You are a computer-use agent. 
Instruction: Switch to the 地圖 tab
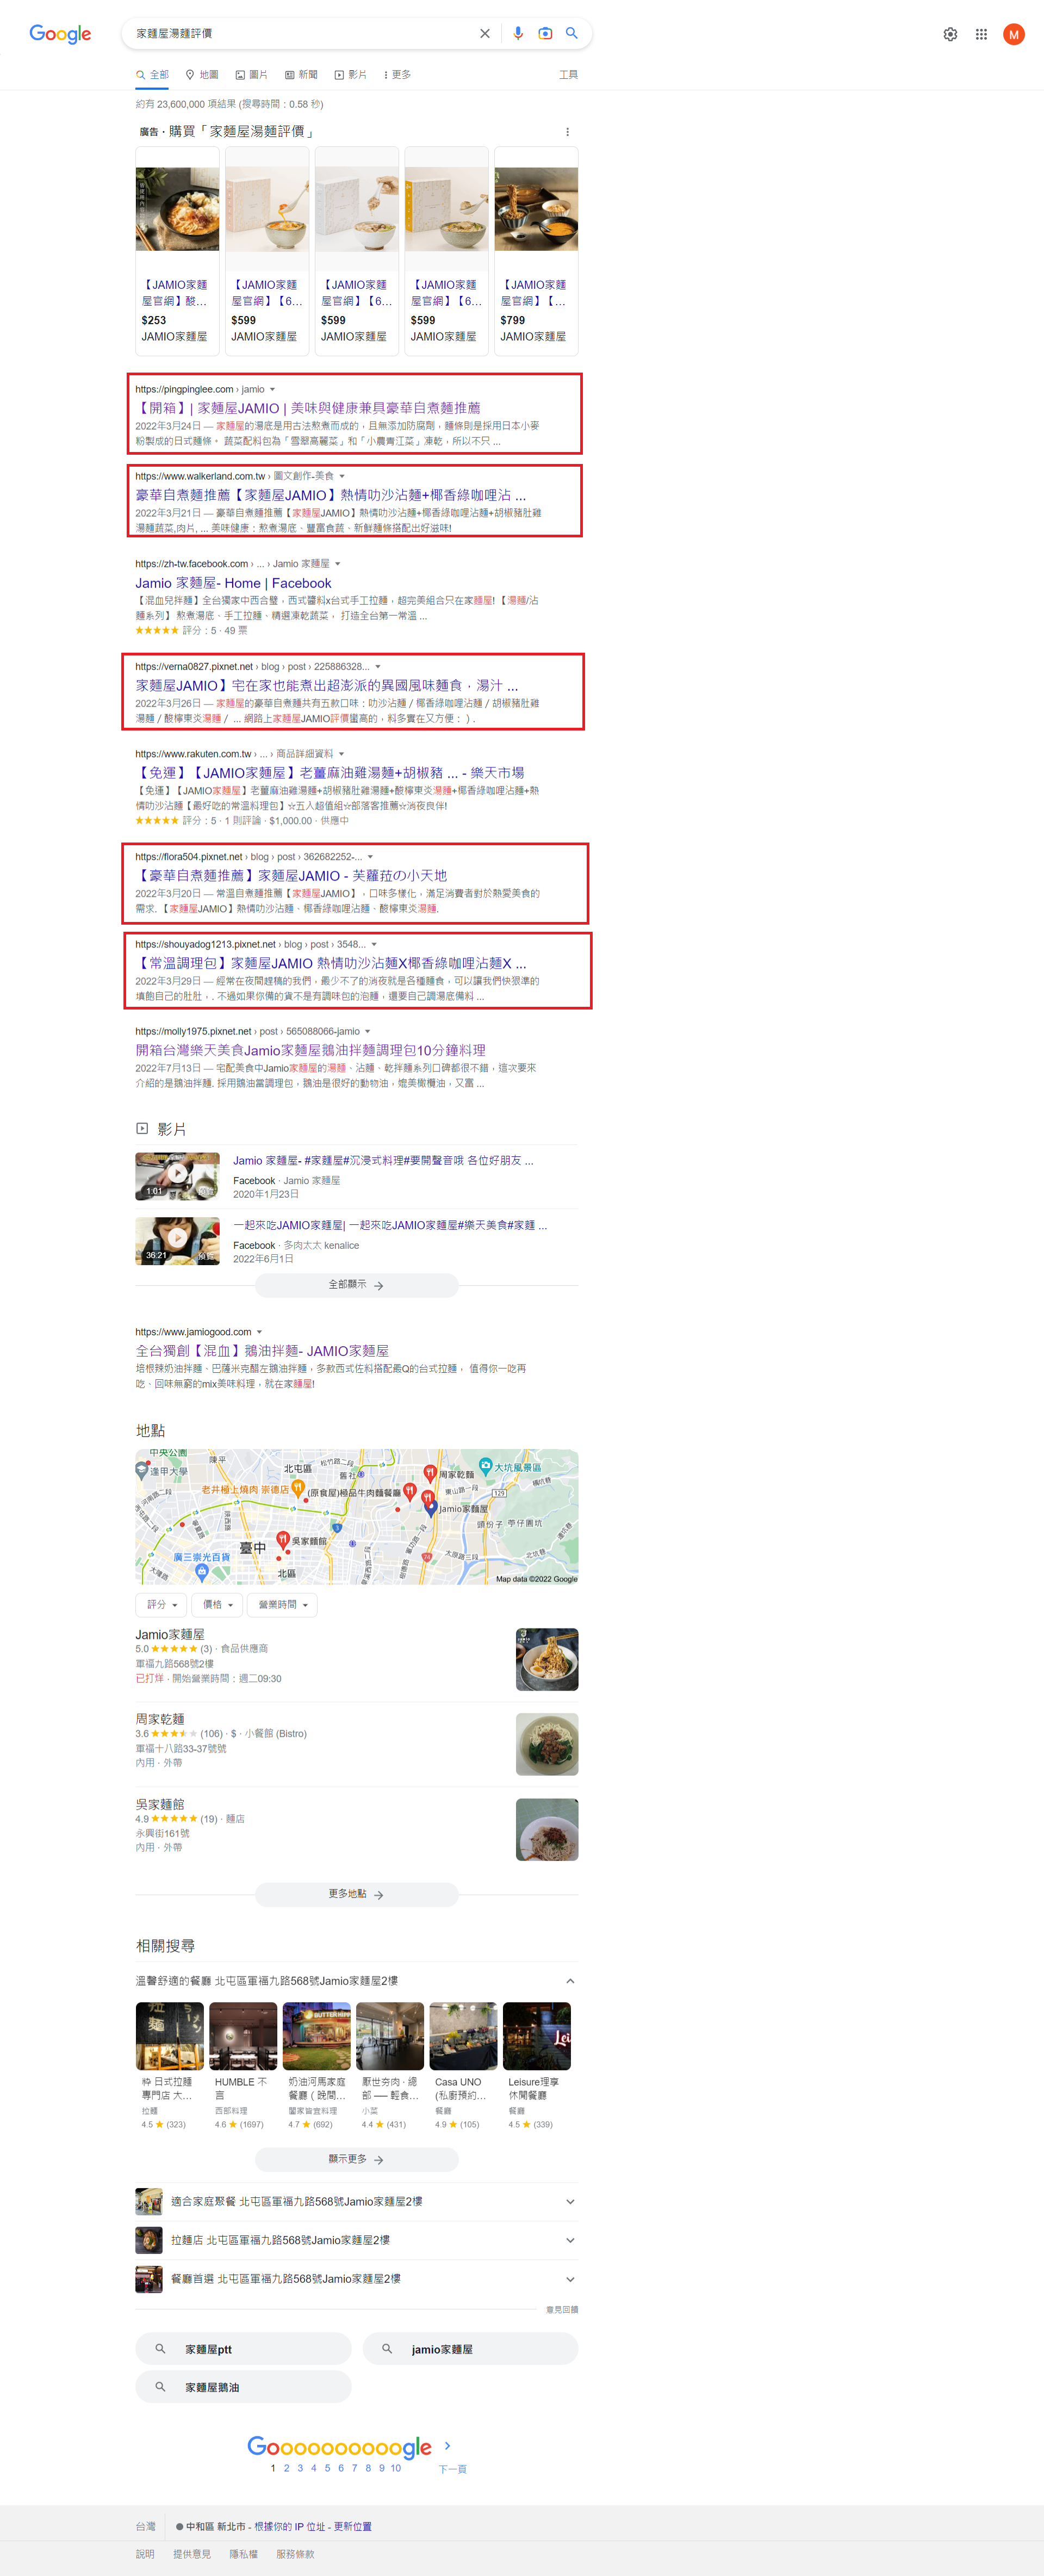point(201,75)
